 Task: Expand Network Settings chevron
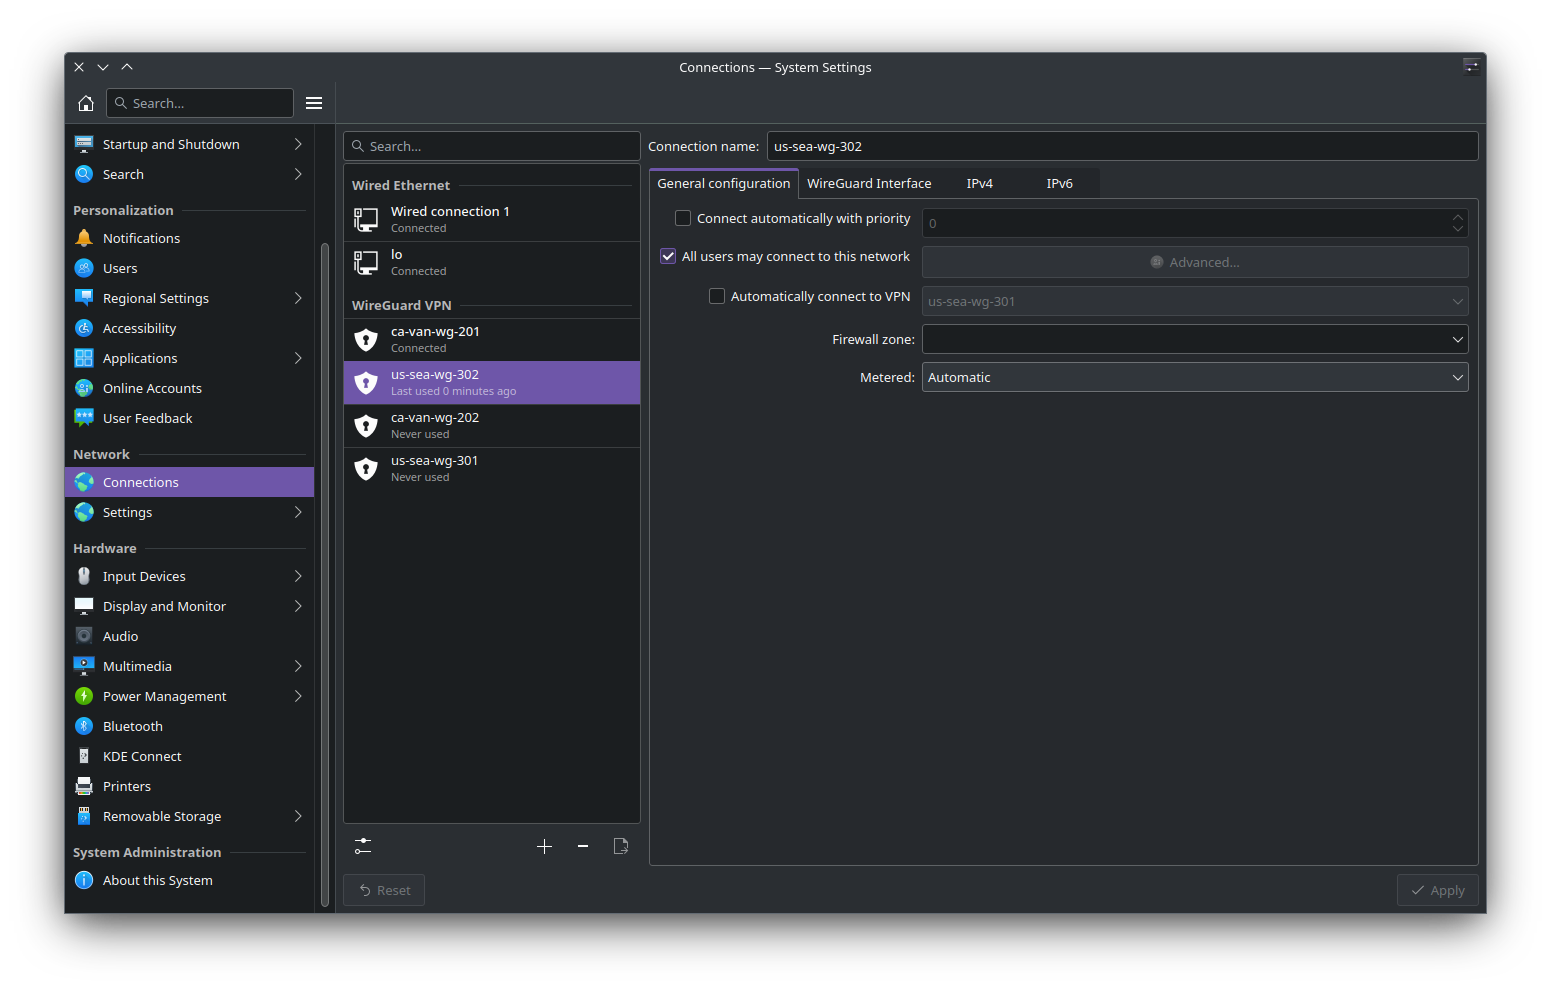(298, 512)
